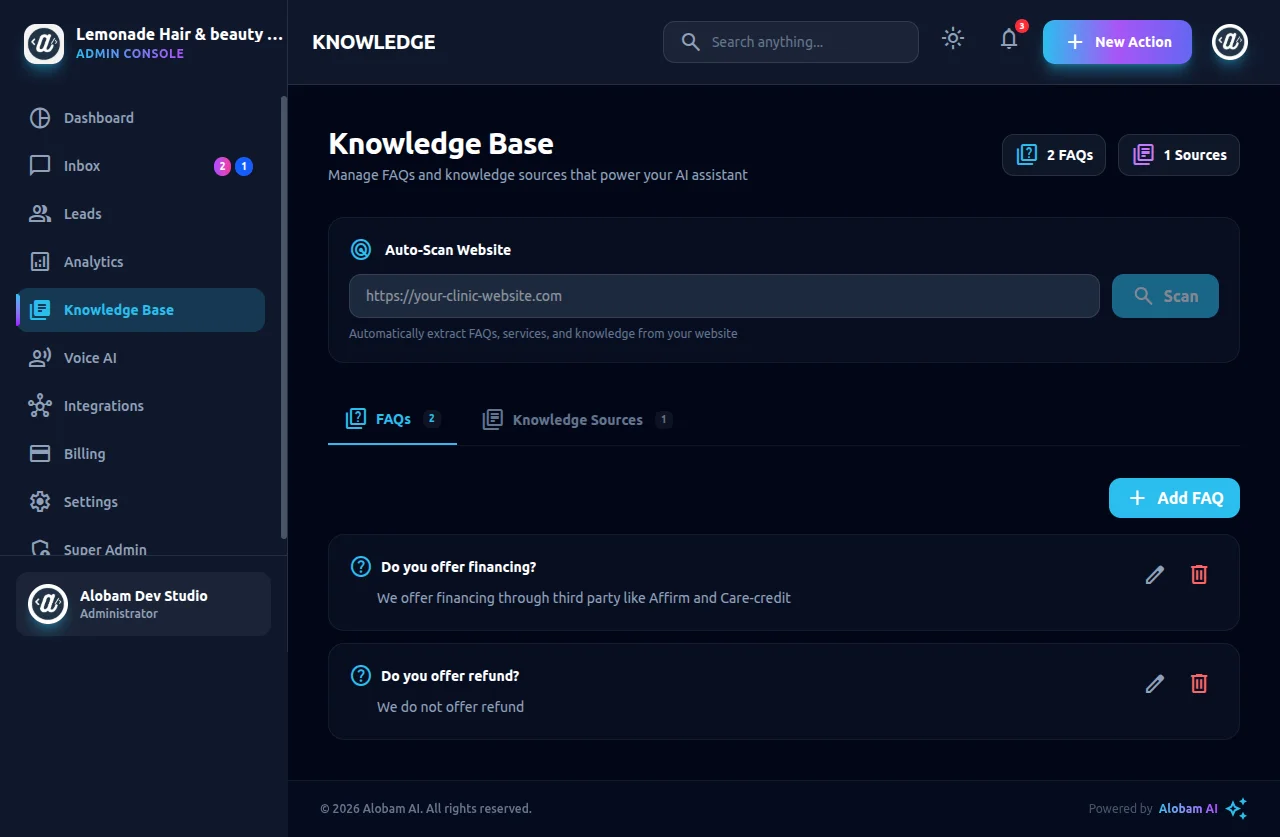Click the 2 FAQs counter chip
The height and width of the screenshot is (837, 1280).
1054,155
